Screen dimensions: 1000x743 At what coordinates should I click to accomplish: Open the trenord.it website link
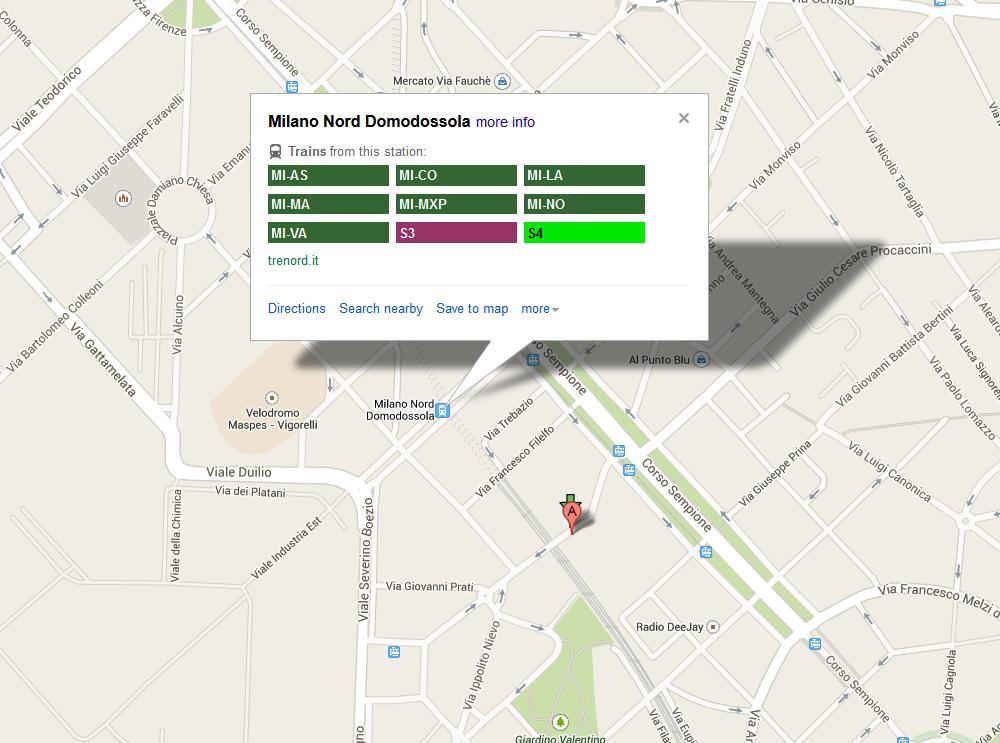tap(293, 260)
